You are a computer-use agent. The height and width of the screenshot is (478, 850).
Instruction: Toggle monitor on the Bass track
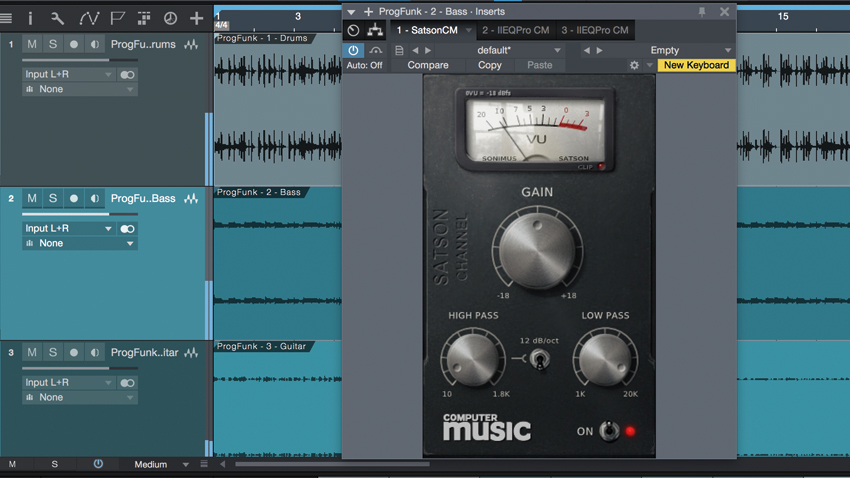pyautogui.click(x=95, y=198)
